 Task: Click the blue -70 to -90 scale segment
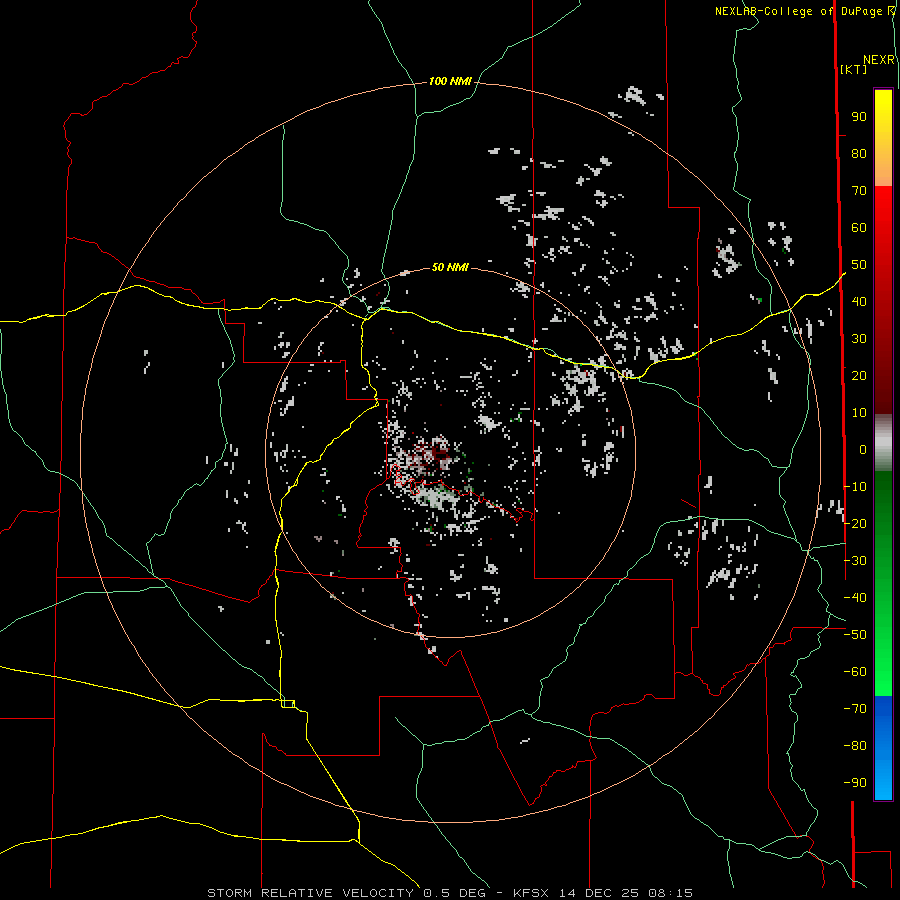coord(883,748)
